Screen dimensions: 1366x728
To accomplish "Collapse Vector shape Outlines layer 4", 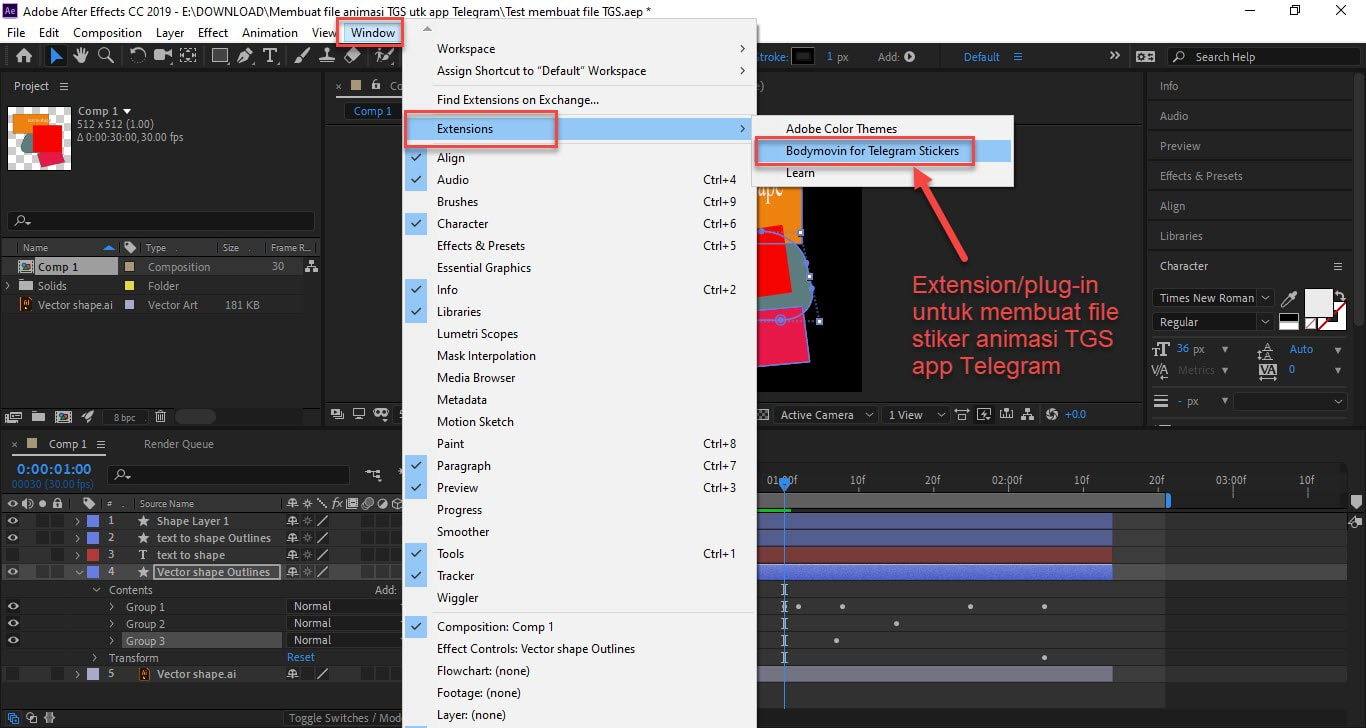I will coord(78,572).
